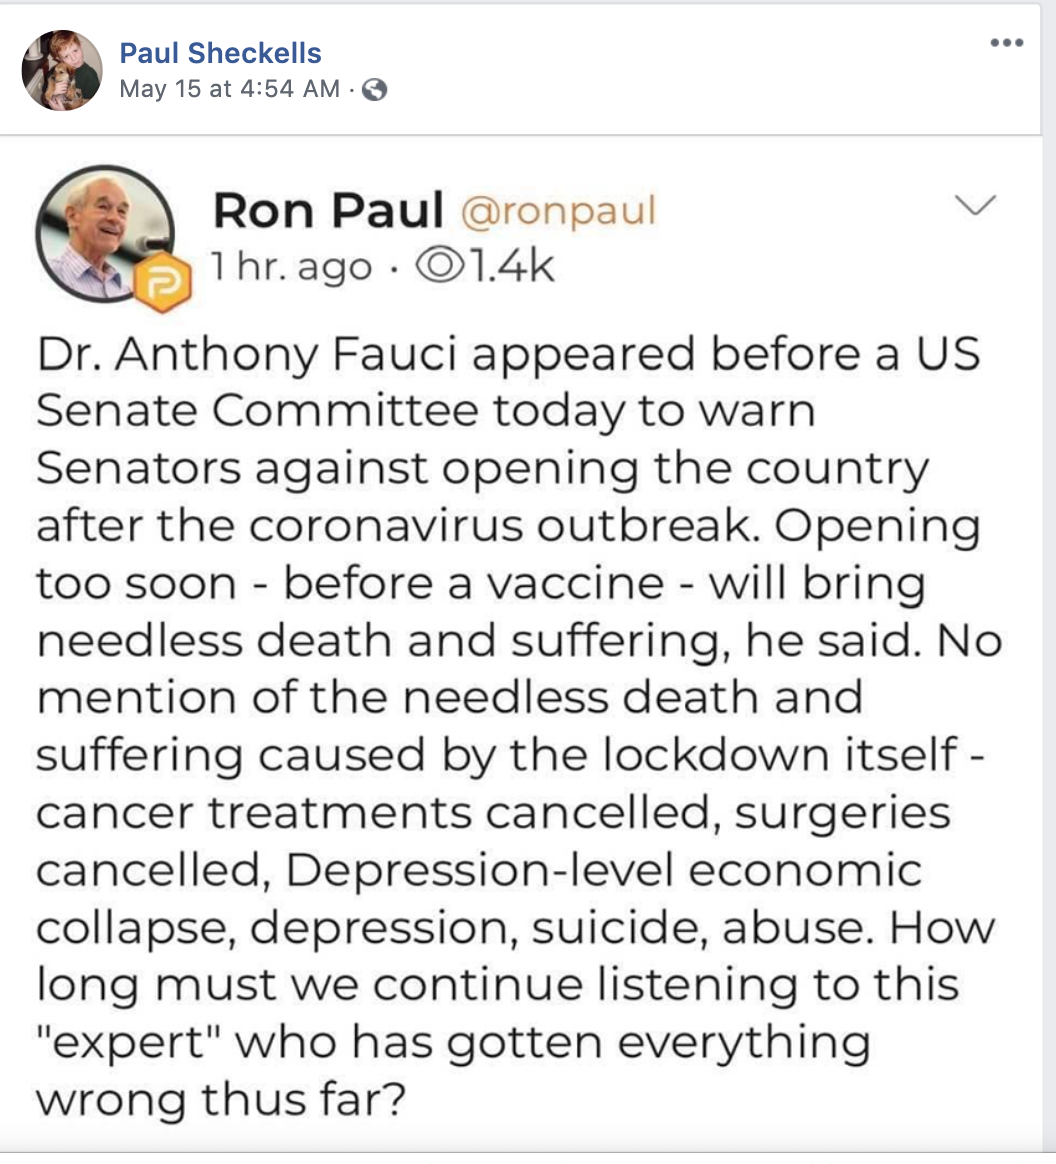Click the Ron Paul display name
The width and height of the screenshot is (1056, 1164).
[x=328, y=210]
